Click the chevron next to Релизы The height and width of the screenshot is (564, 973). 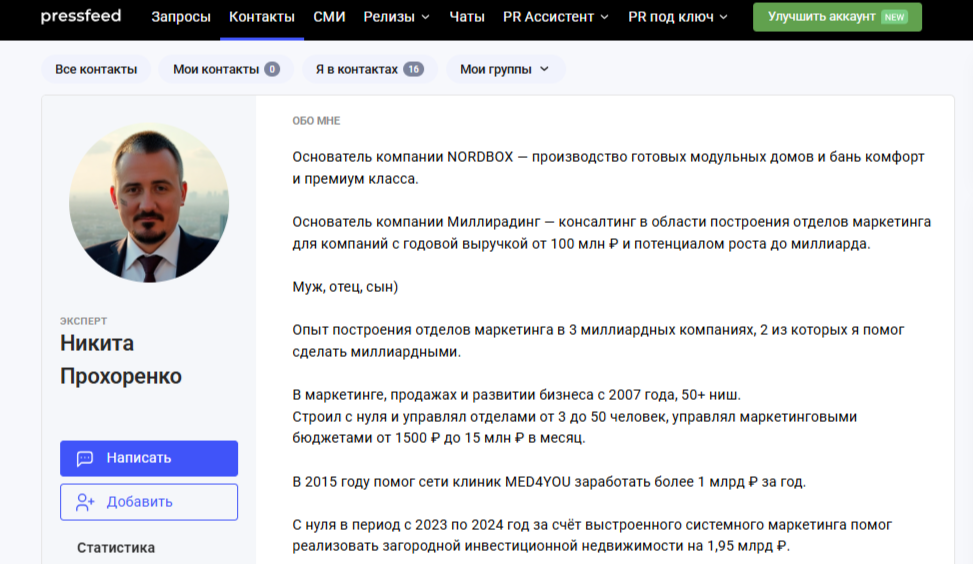(426, 17)
